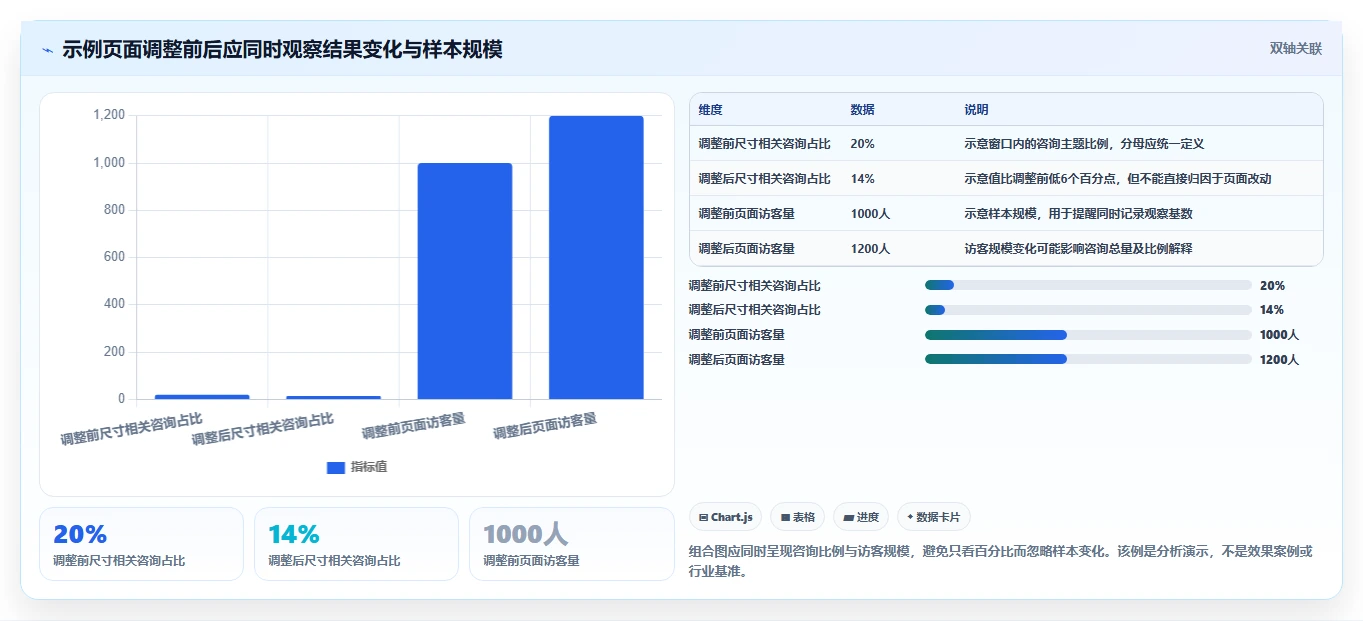This screenshot has width=1363, height=621.
Task: Click the 14% value in the table
Action: (862, 179)
